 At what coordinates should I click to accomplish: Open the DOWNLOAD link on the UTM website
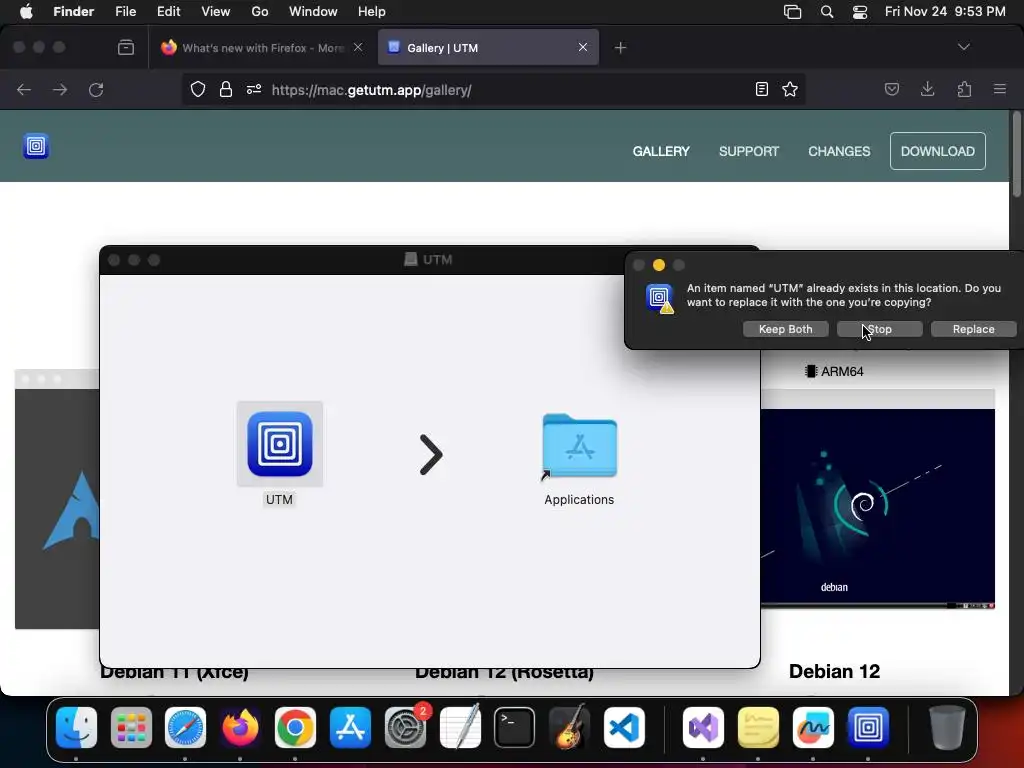point(937,152)
